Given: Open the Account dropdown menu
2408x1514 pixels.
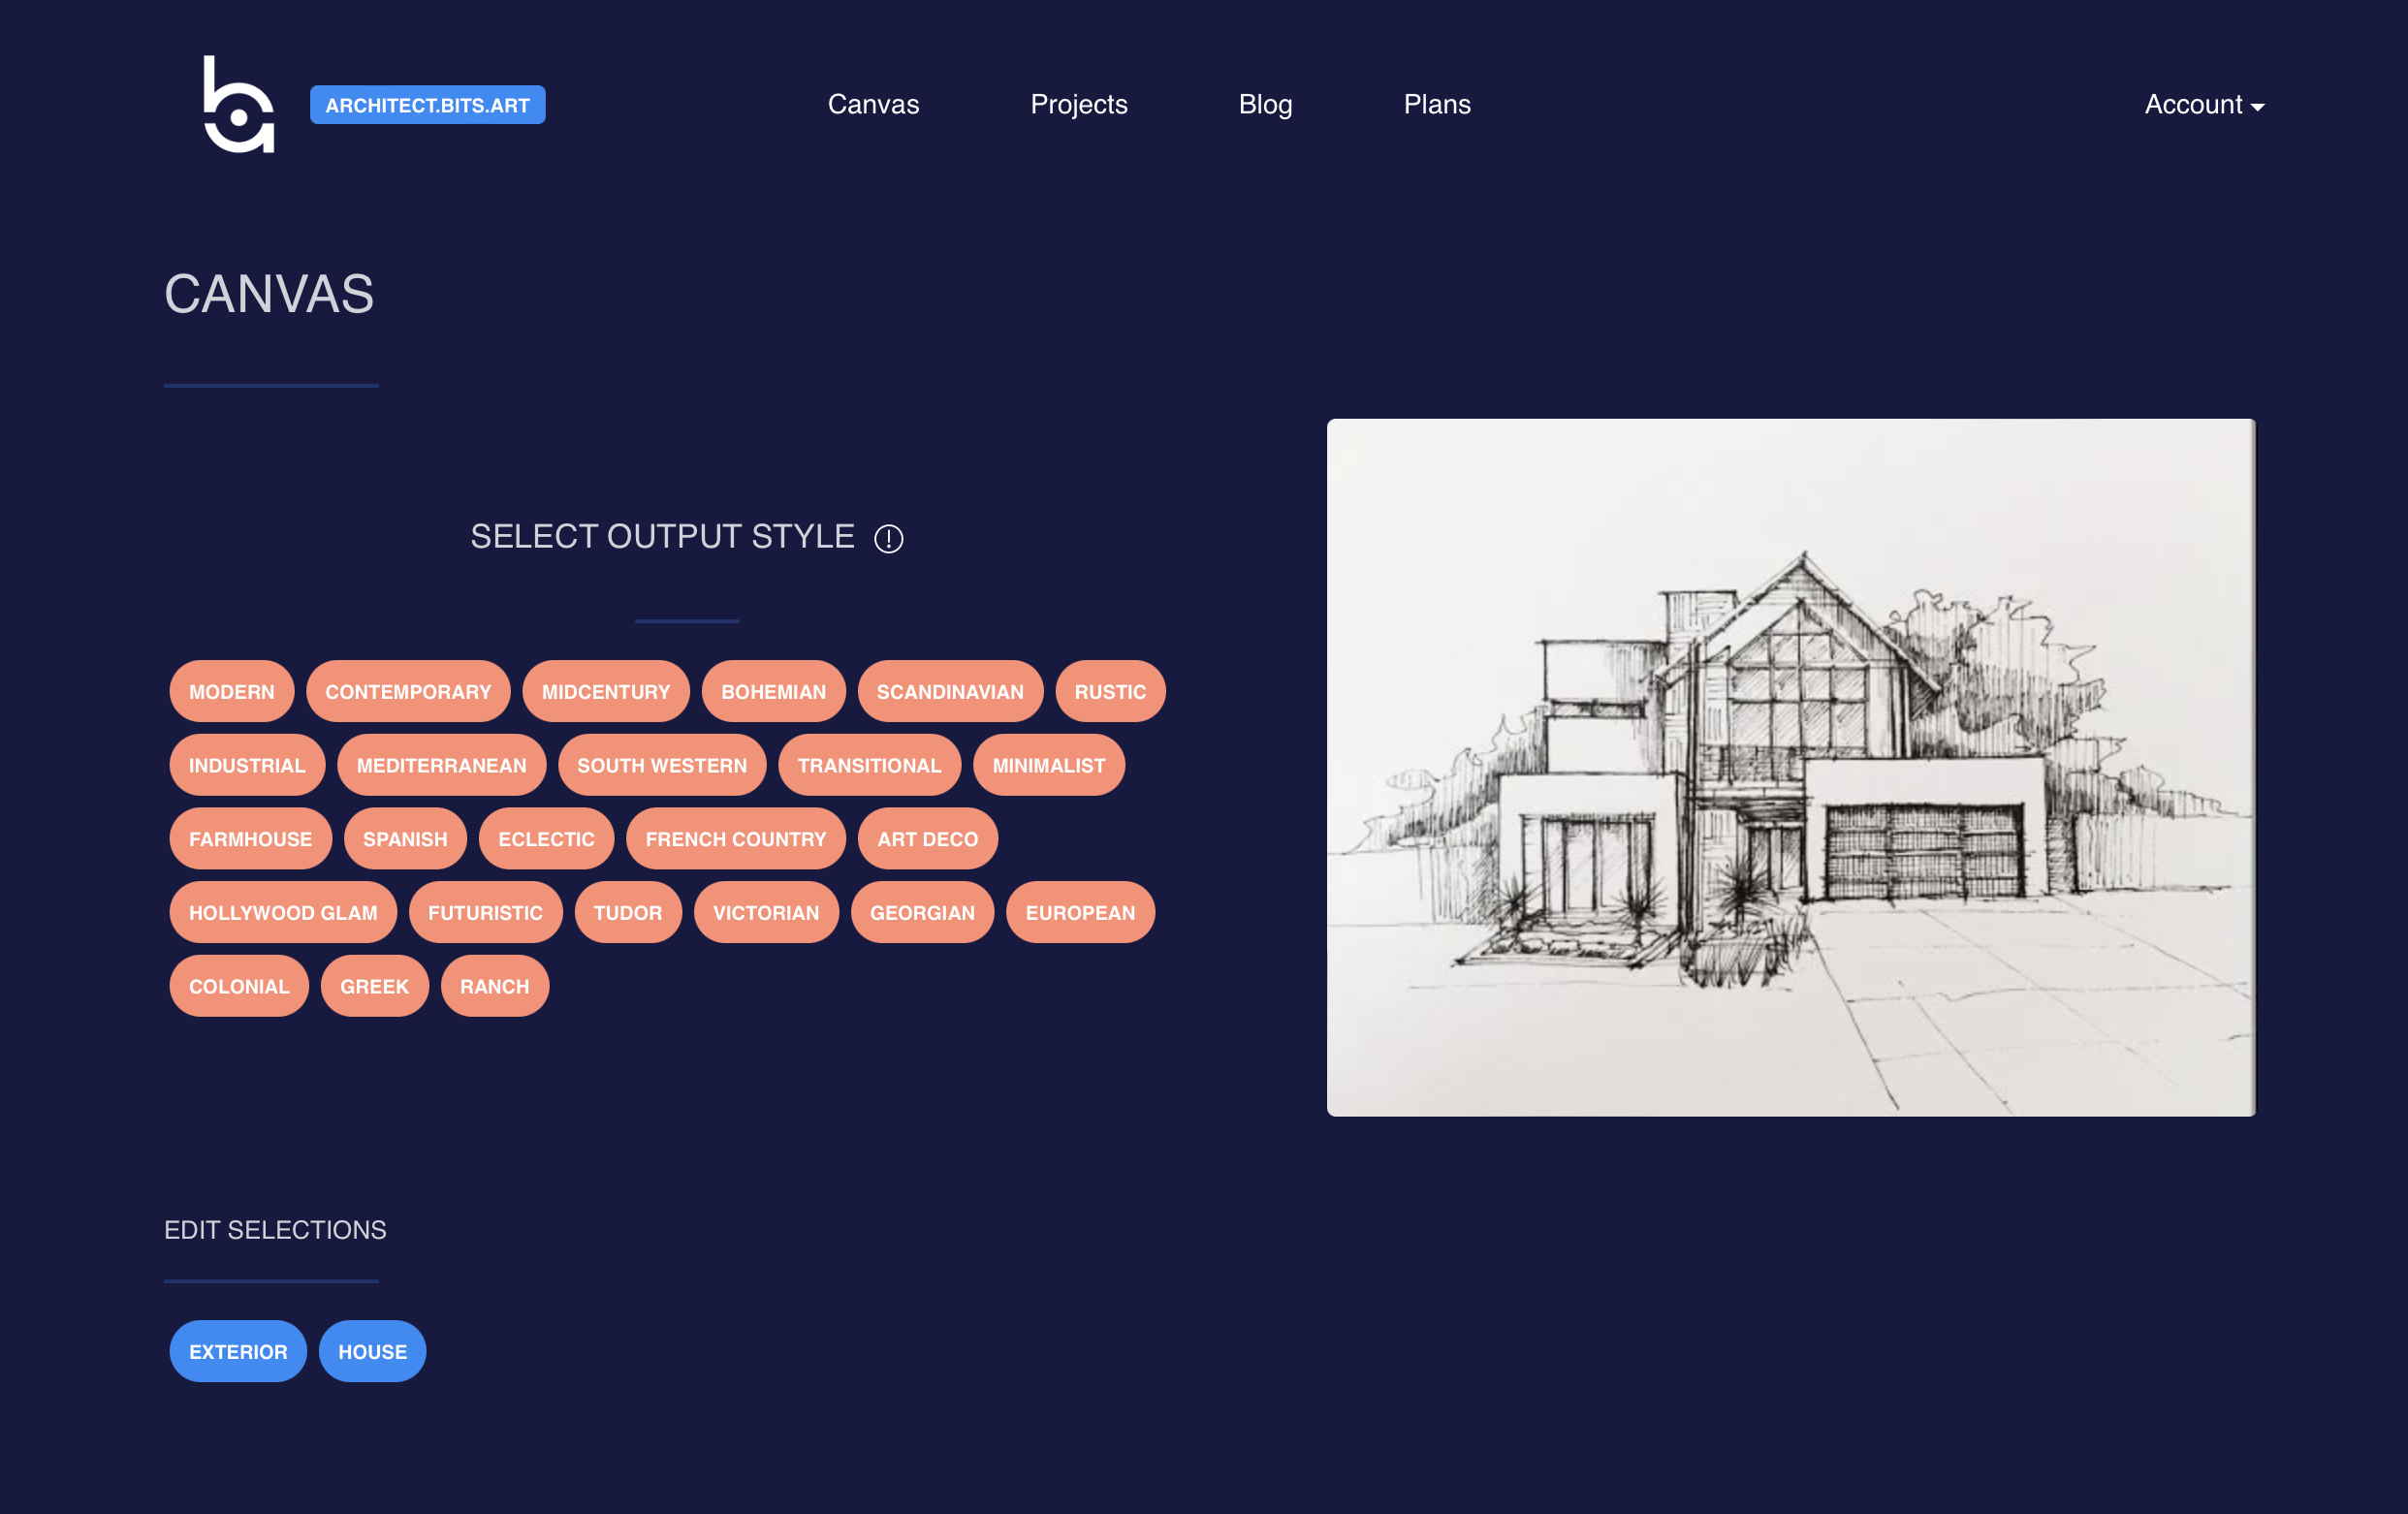Looking at the screenshot, I should click(x=2203, y=105).
